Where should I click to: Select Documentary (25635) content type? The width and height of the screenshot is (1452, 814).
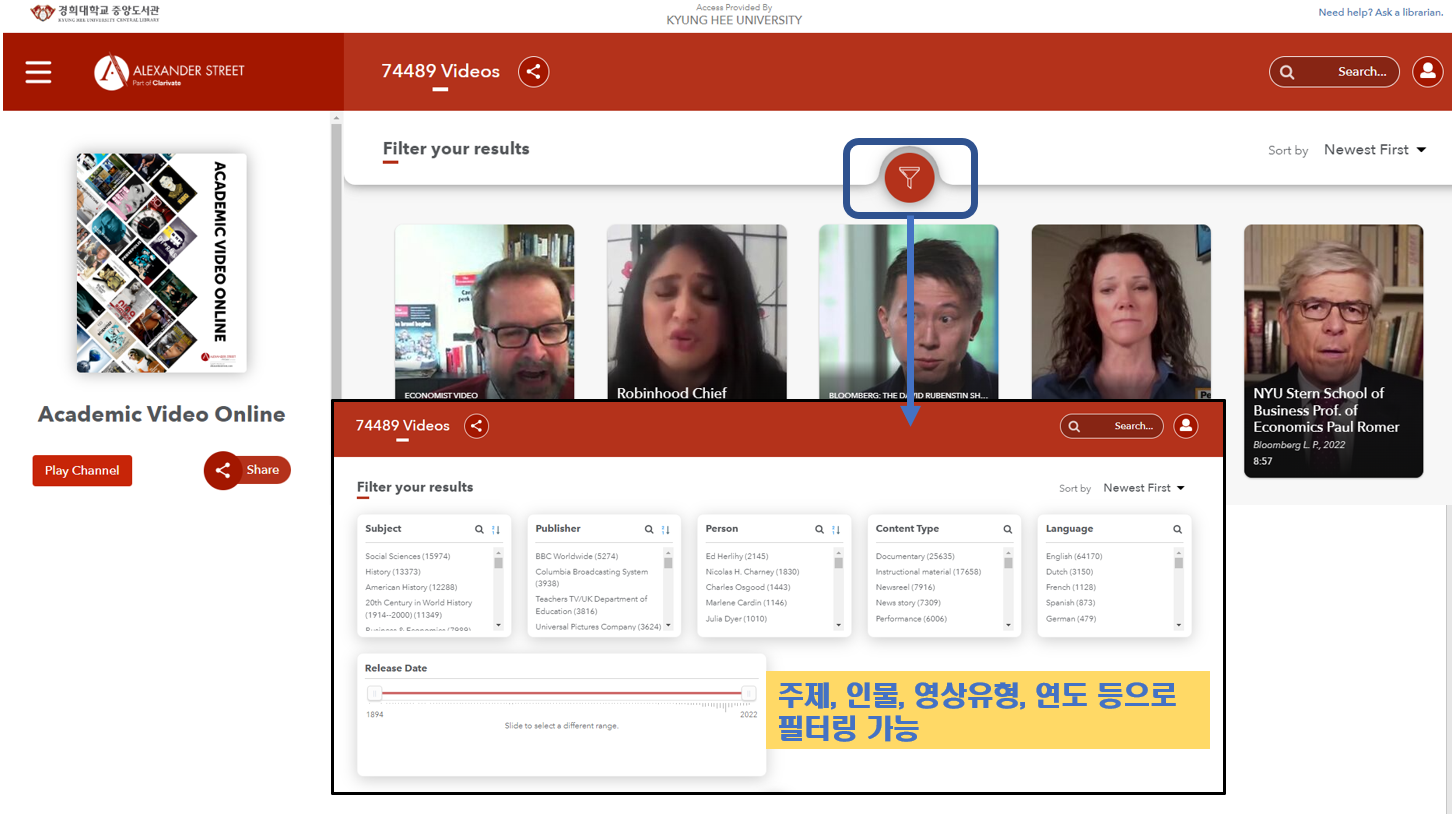pyautogui.click(x=915, y=556)
